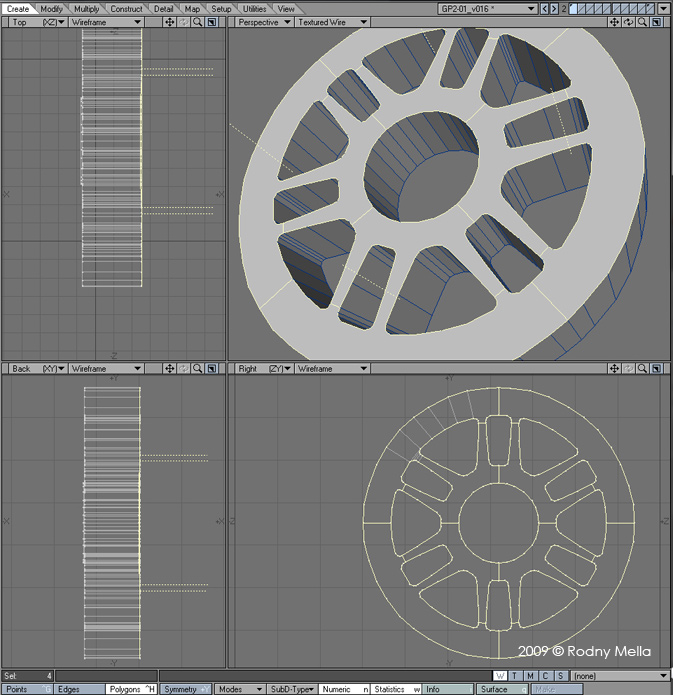Click the zoom magnifier in the Right viewport
The height and width of the screenshot is (695, 673).
643,369
